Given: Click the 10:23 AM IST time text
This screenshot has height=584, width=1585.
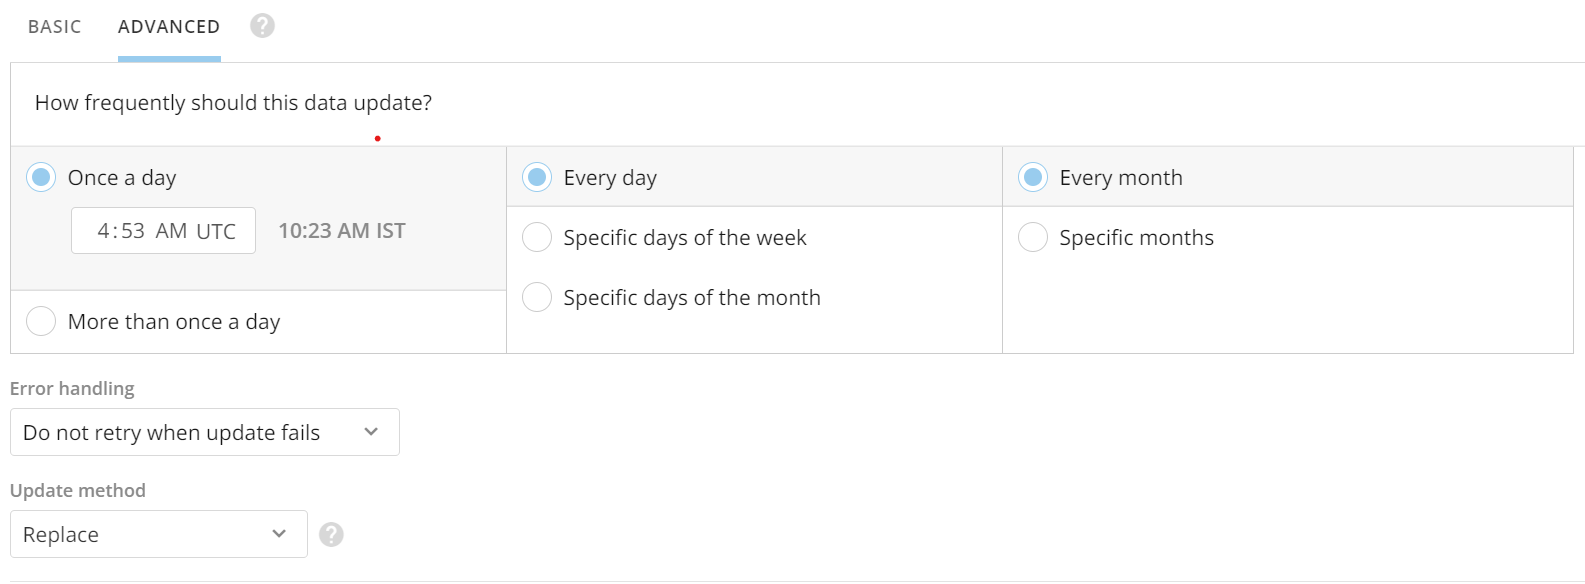Looking at the screenshot, I should [342, 231].
